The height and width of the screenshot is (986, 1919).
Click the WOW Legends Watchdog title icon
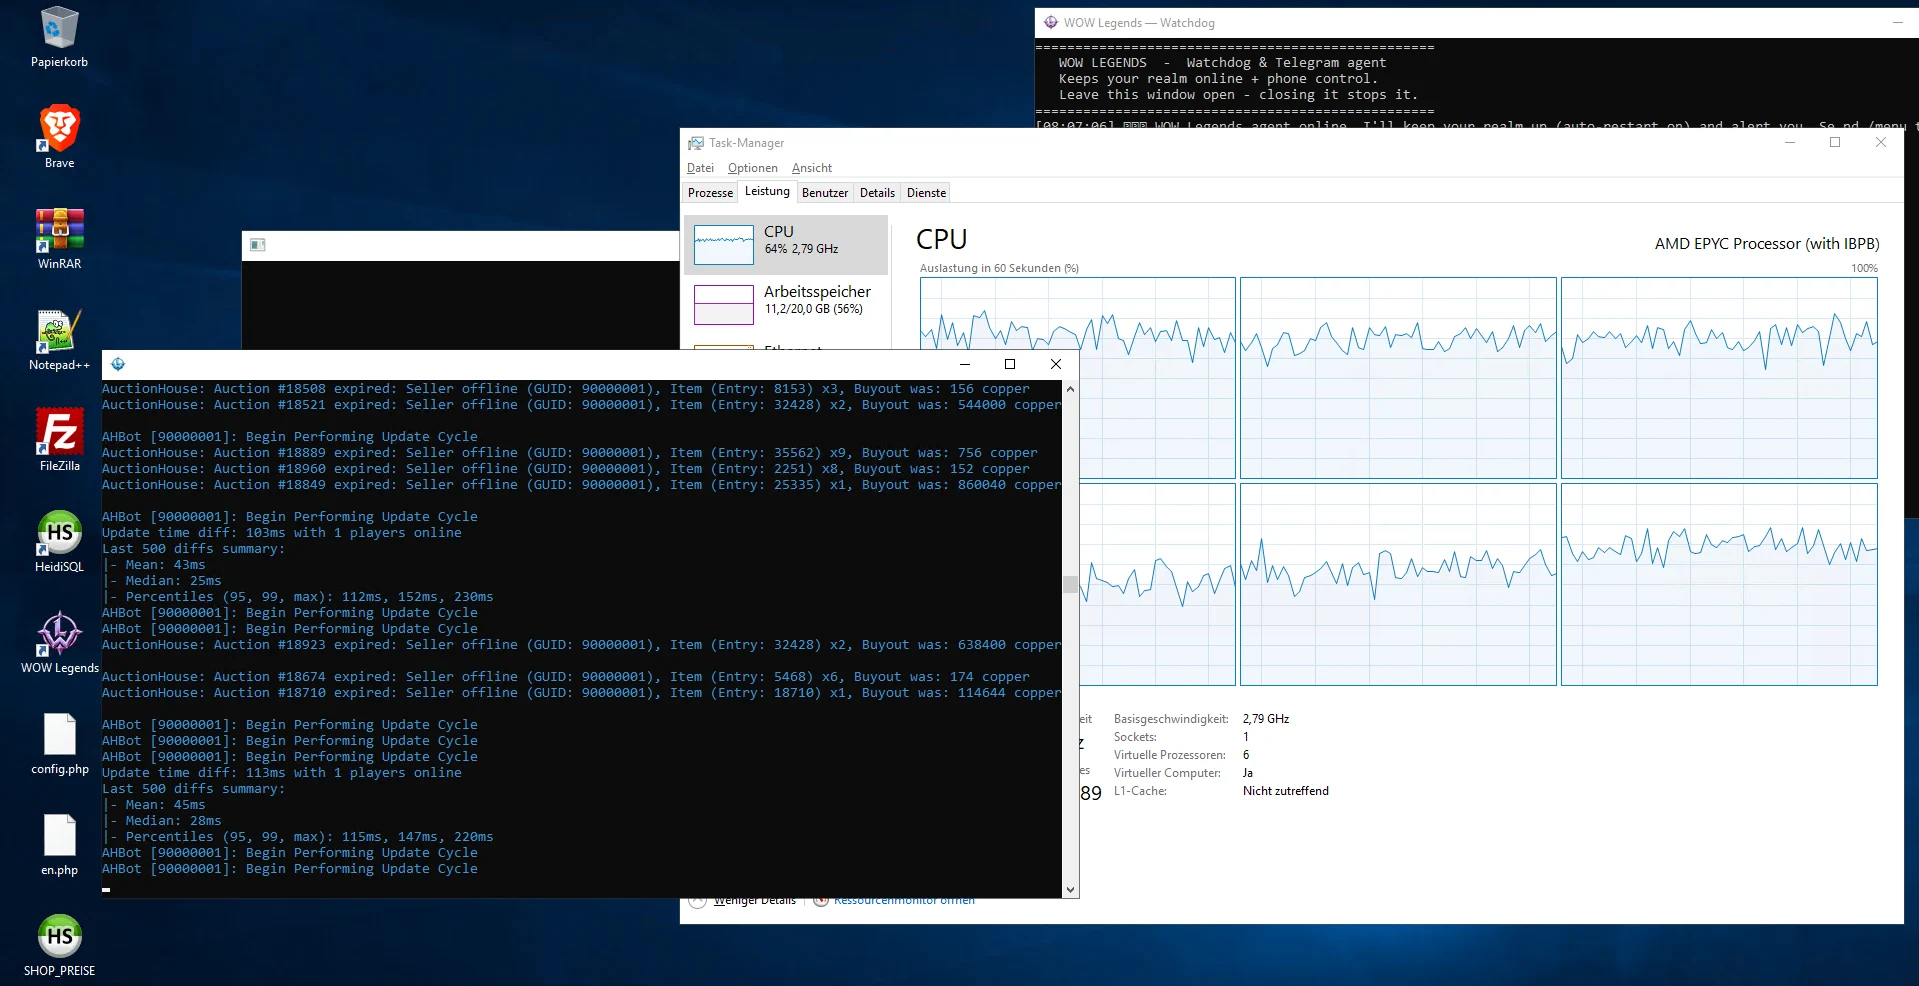coord(1050,22)
